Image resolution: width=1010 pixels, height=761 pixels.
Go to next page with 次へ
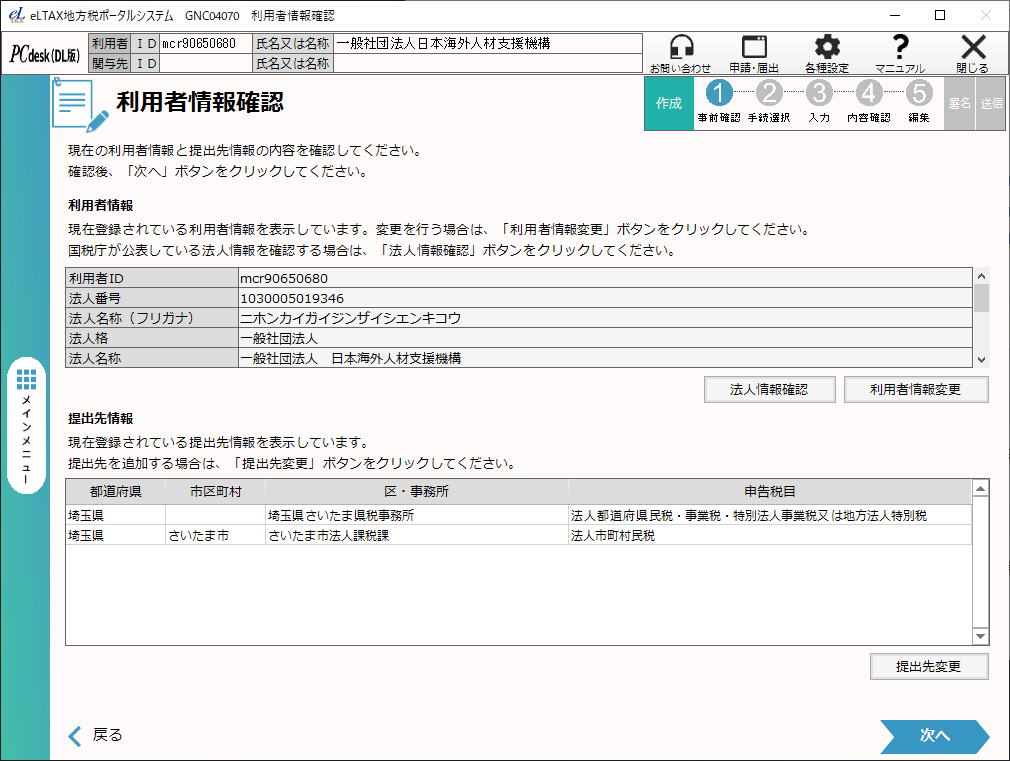tap(935, 736)
